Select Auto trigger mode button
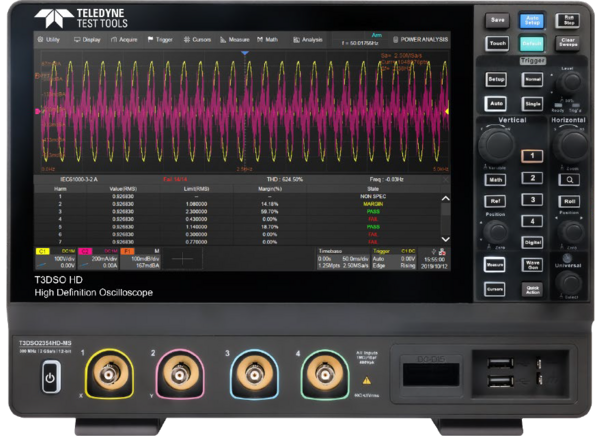The image size is (600, 436). click(496, 104)
